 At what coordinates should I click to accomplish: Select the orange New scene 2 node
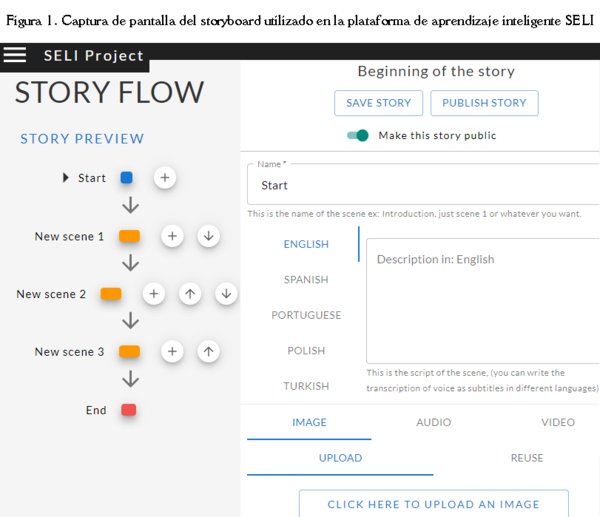[111, 294]
